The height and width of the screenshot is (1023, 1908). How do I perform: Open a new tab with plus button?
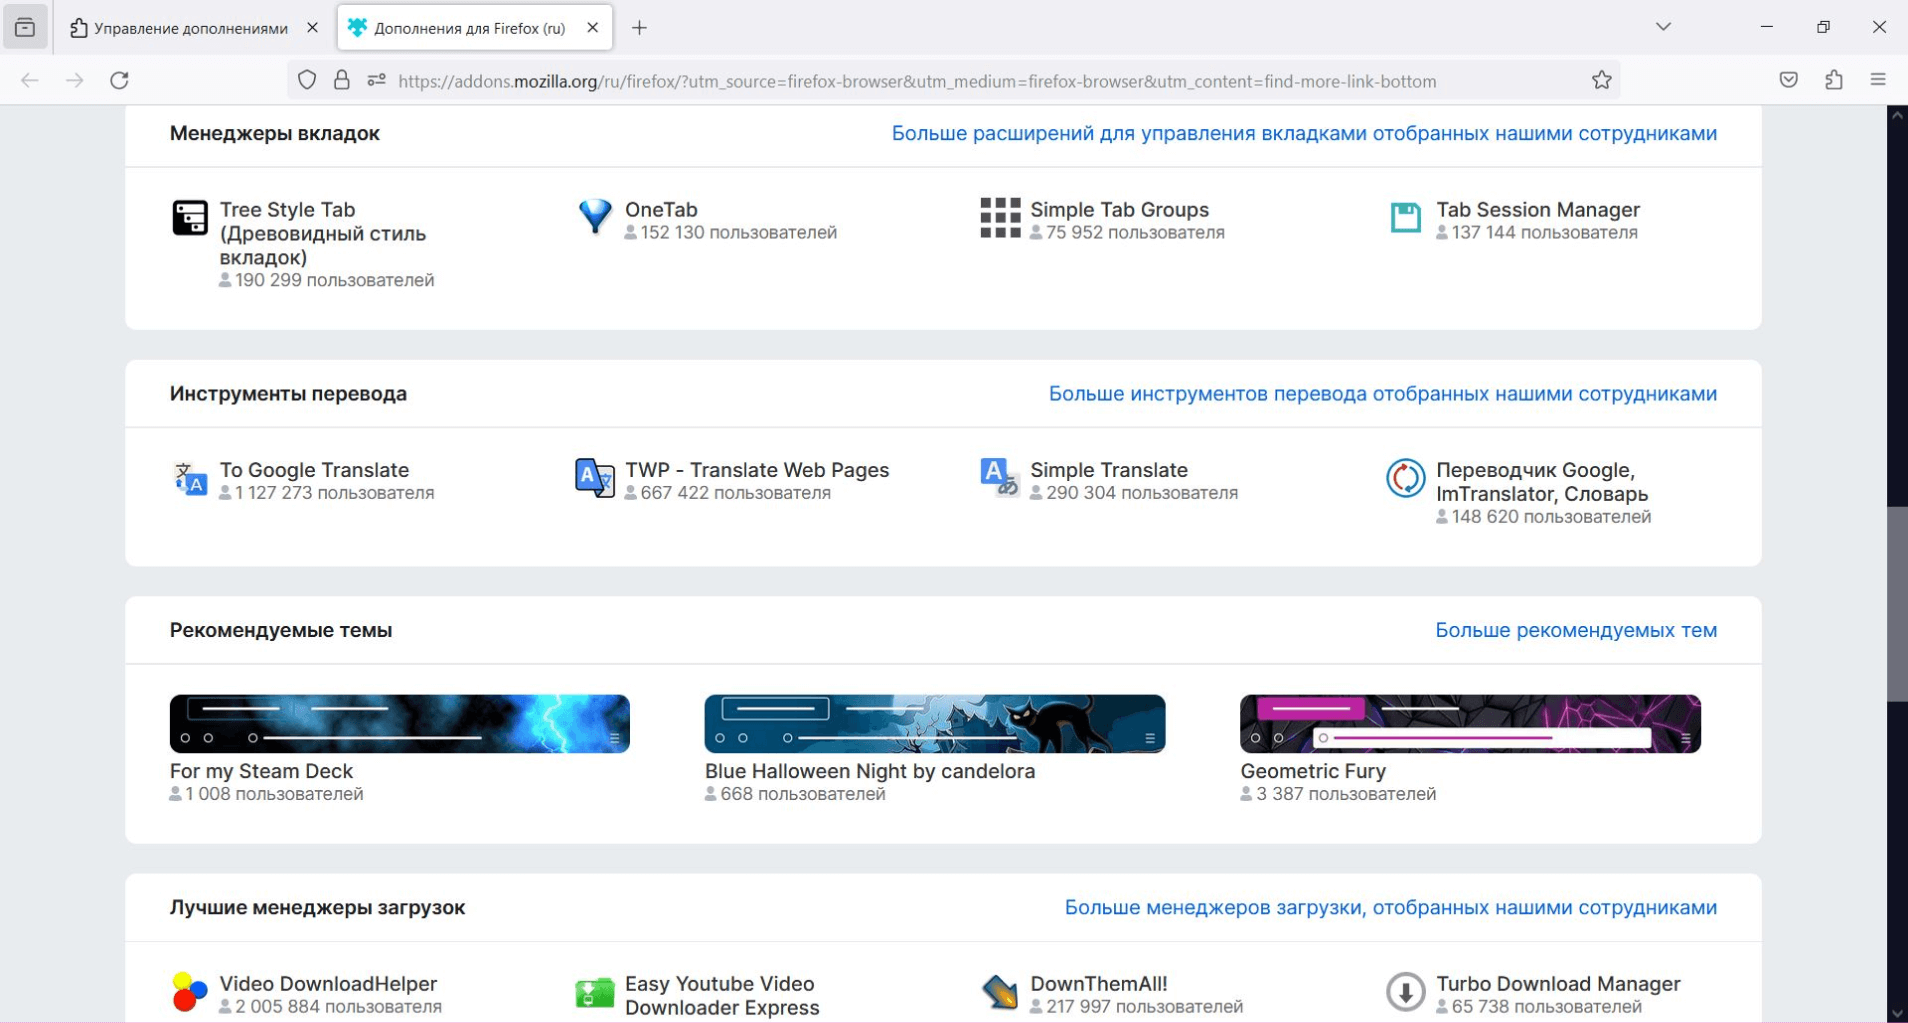[639, 28]
